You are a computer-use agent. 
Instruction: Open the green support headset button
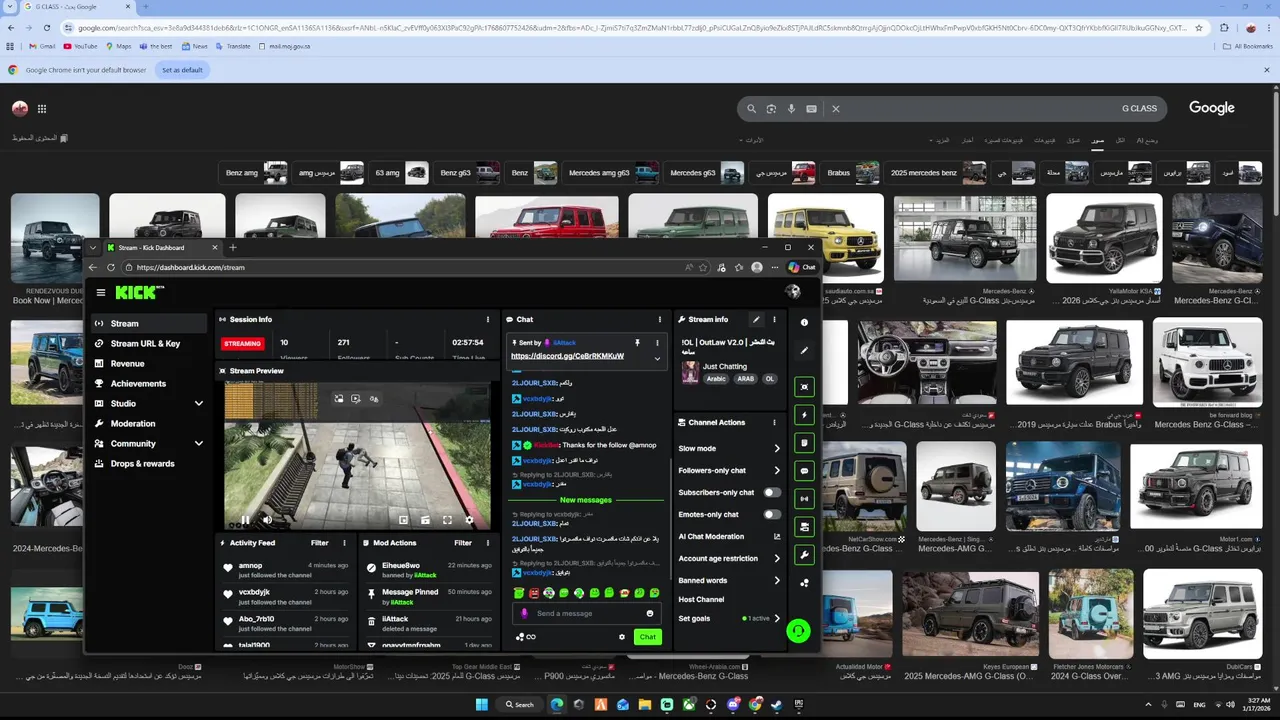[798, 631]
